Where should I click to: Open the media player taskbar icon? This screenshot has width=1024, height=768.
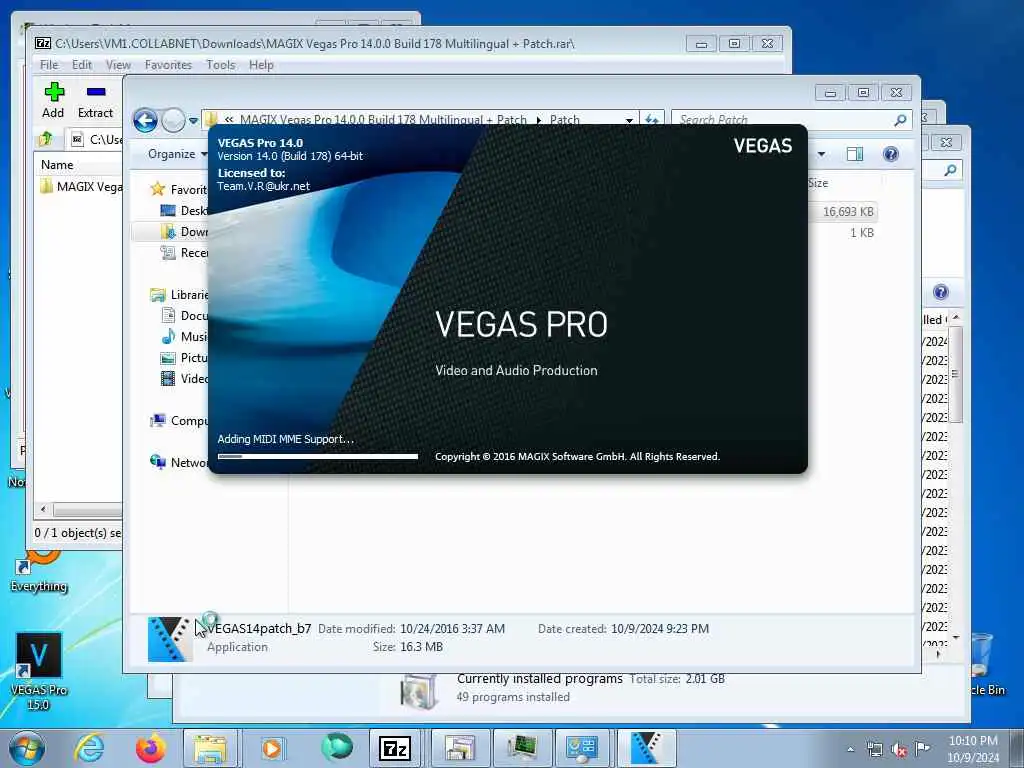tap(272, 748)
